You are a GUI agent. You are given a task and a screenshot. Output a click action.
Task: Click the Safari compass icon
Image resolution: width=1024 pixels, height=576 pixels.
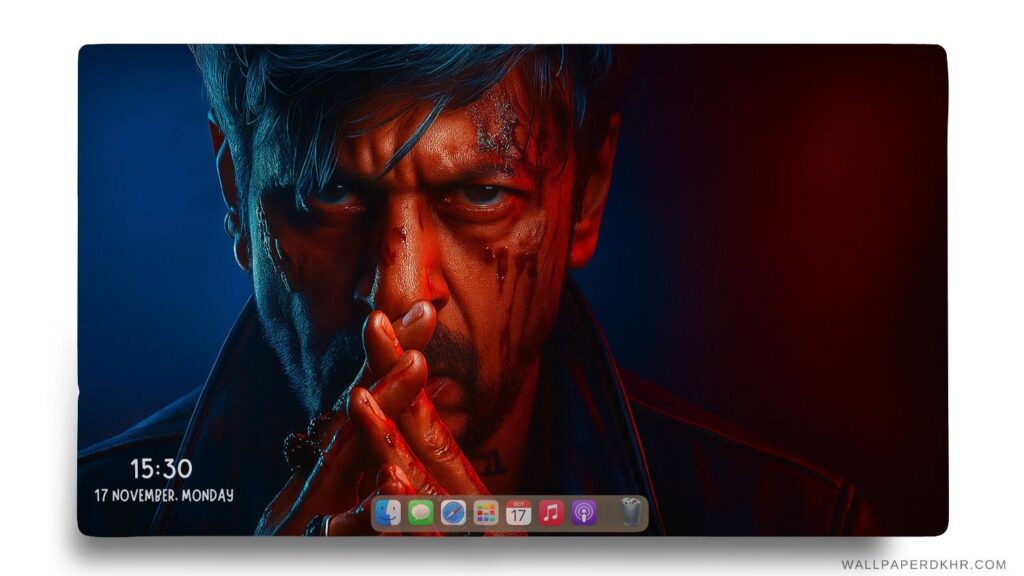[453, 513]
